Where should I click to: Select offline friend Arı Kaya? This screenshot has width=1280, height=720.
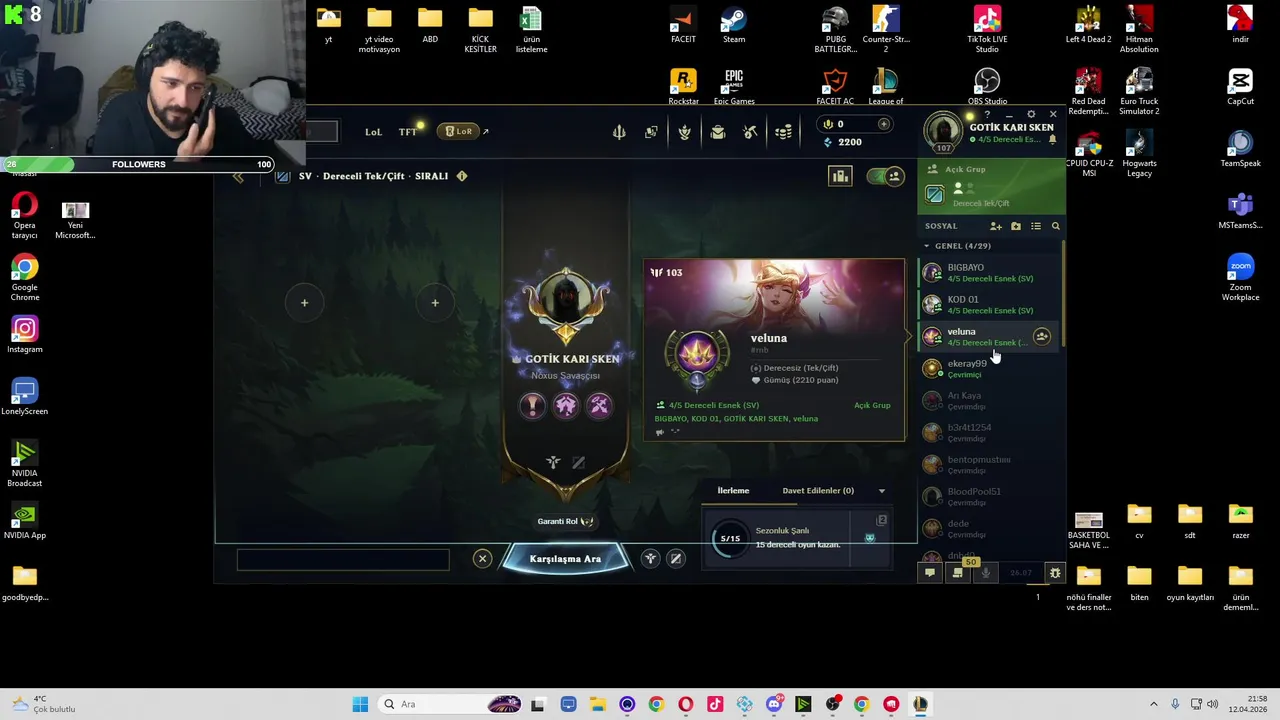[x=990, y=400]
